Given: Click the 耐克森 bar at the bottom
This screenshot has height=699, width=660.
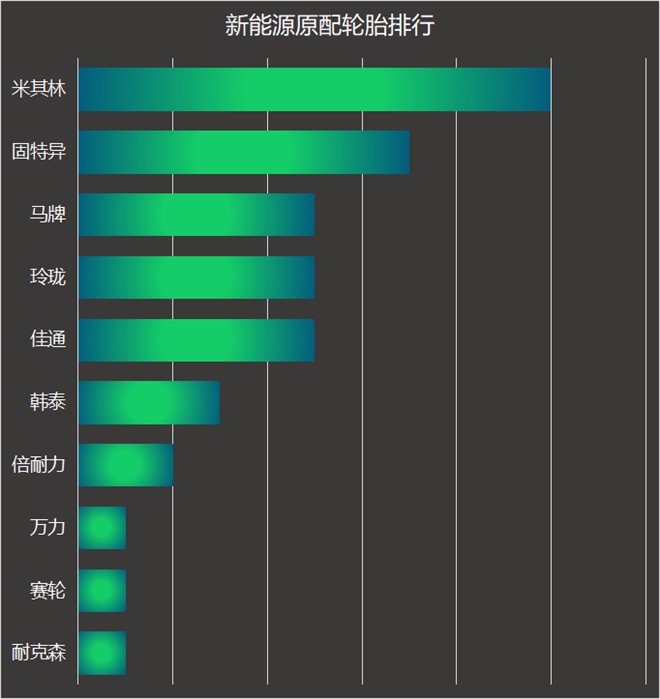Looking at the screenshot, I should (x=101, y=653).
